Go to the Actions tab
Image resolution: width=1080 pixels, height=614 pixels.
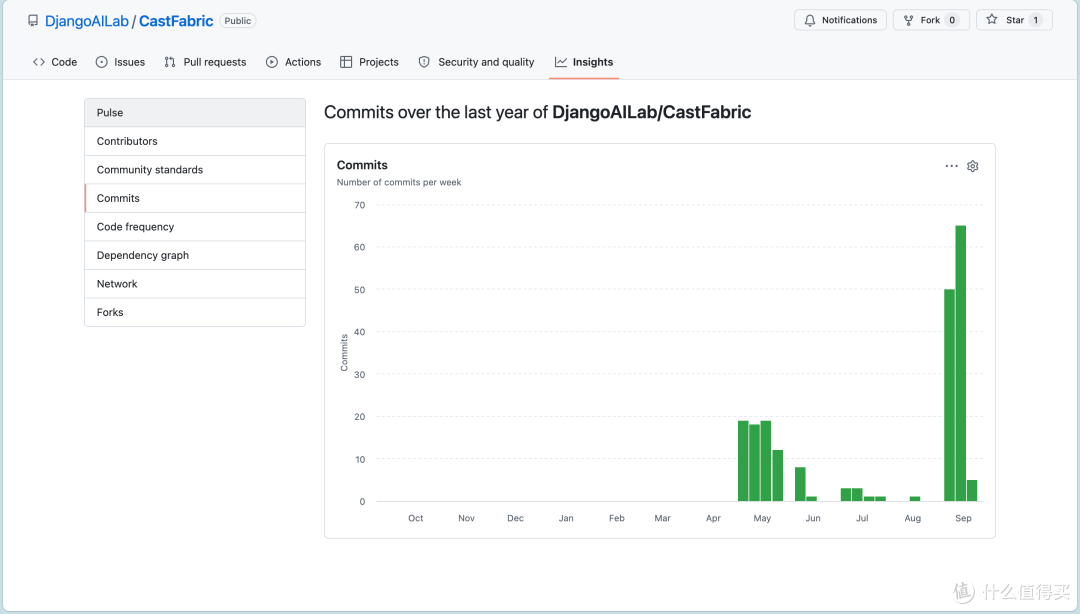click(293, 62)
